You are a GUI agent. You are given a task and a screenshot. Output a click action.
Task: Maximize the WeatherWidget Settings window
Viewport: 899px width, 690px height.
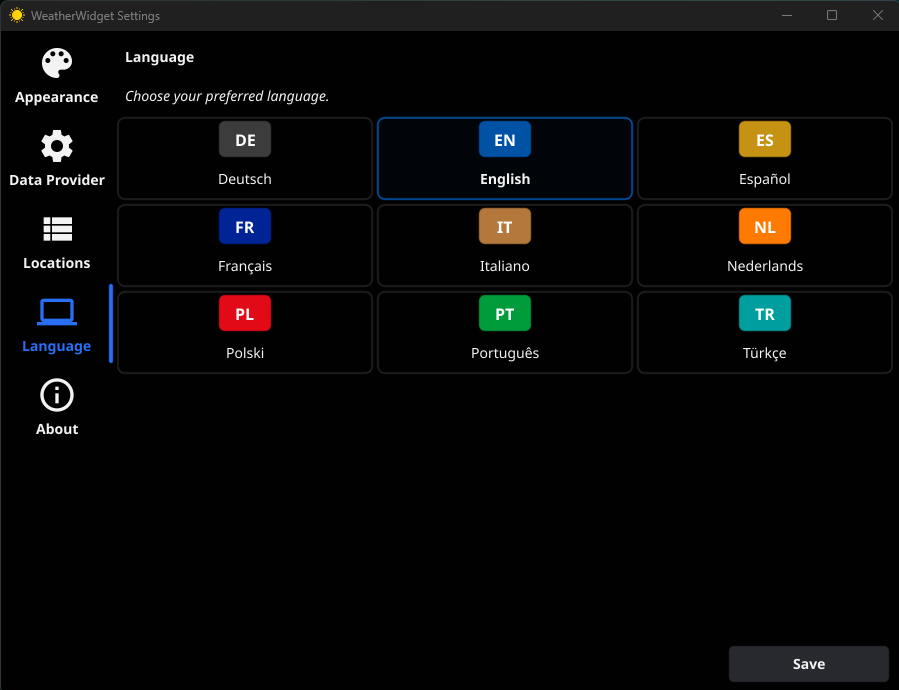pyautogui.click(x=832, y=15)
